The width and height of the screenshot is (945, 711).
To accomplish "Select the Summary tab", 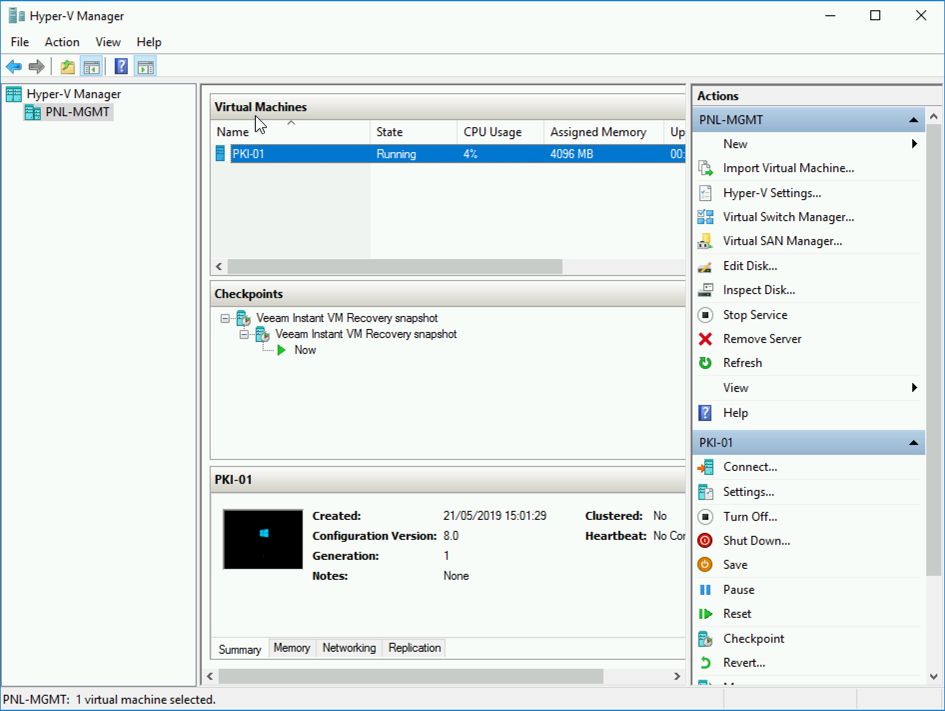I will point(239,650).
